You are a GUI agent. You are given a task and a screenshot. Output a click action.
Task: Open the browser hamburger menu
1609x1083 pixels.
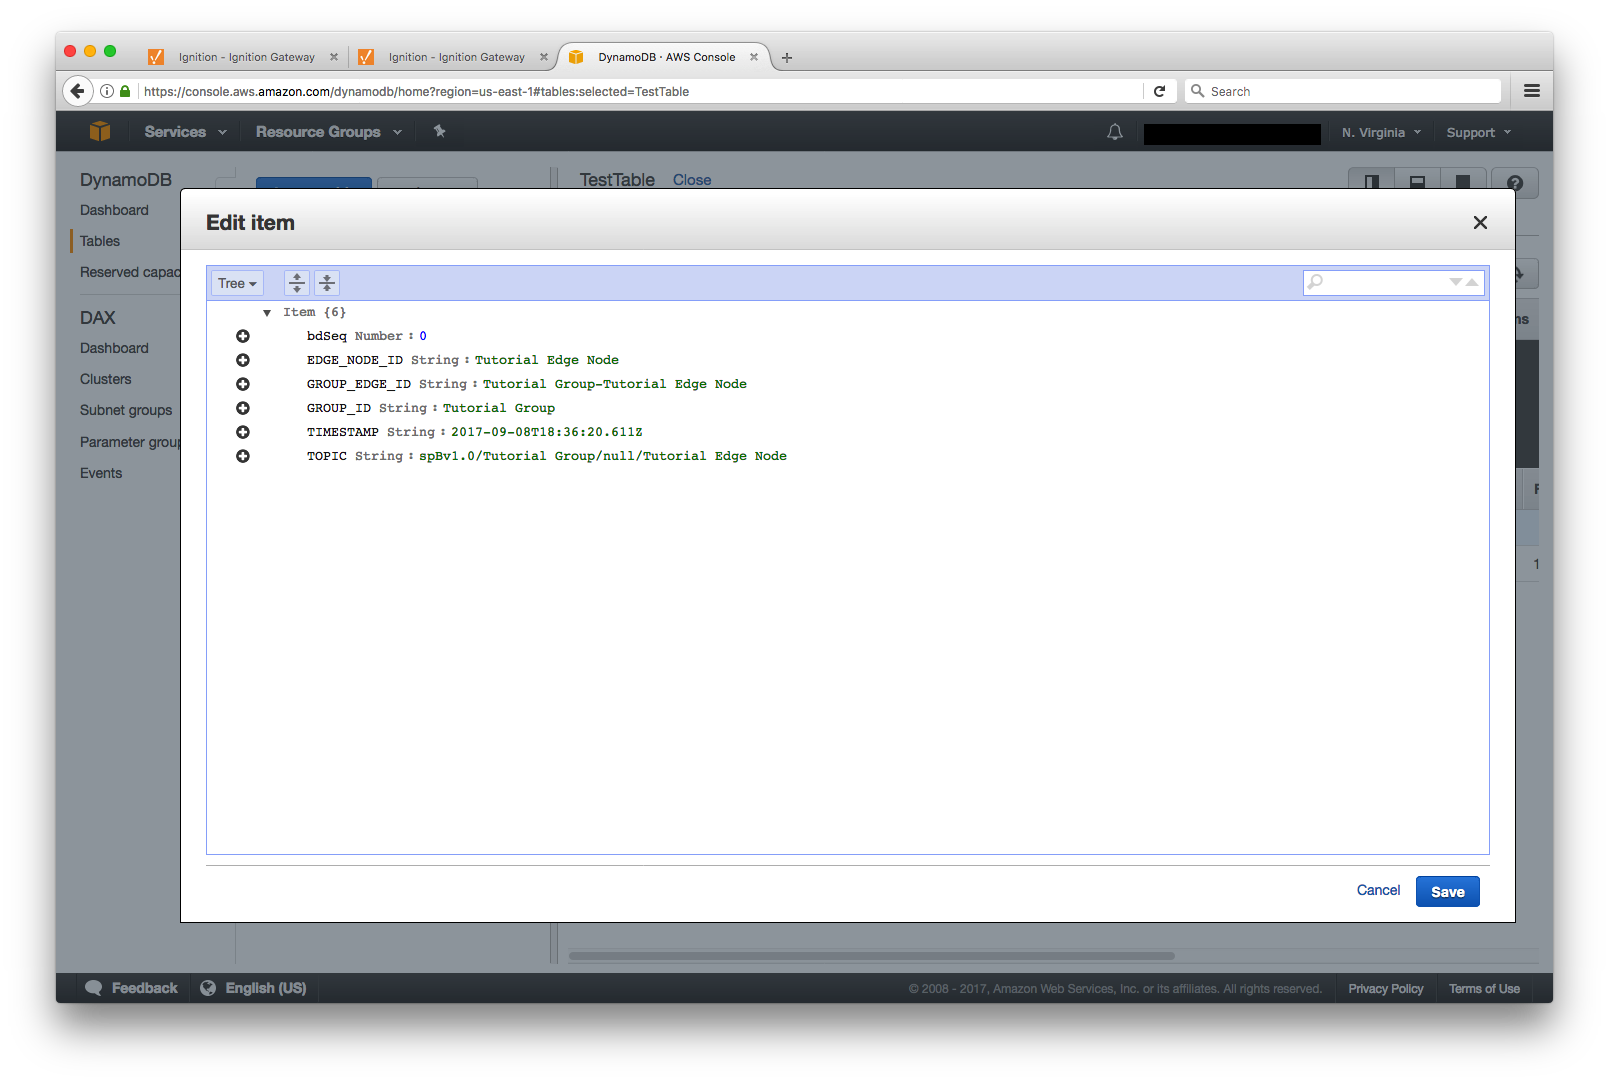coord(1531,91)
